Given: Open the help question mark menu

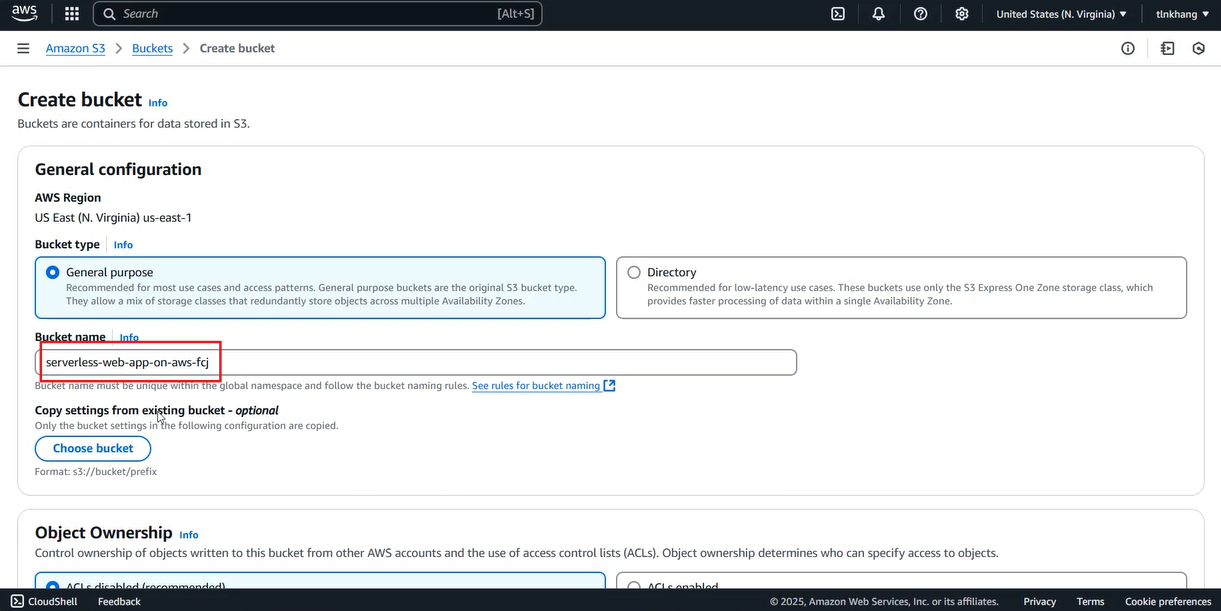Looking at the screenshot, I should click(921, 14).
